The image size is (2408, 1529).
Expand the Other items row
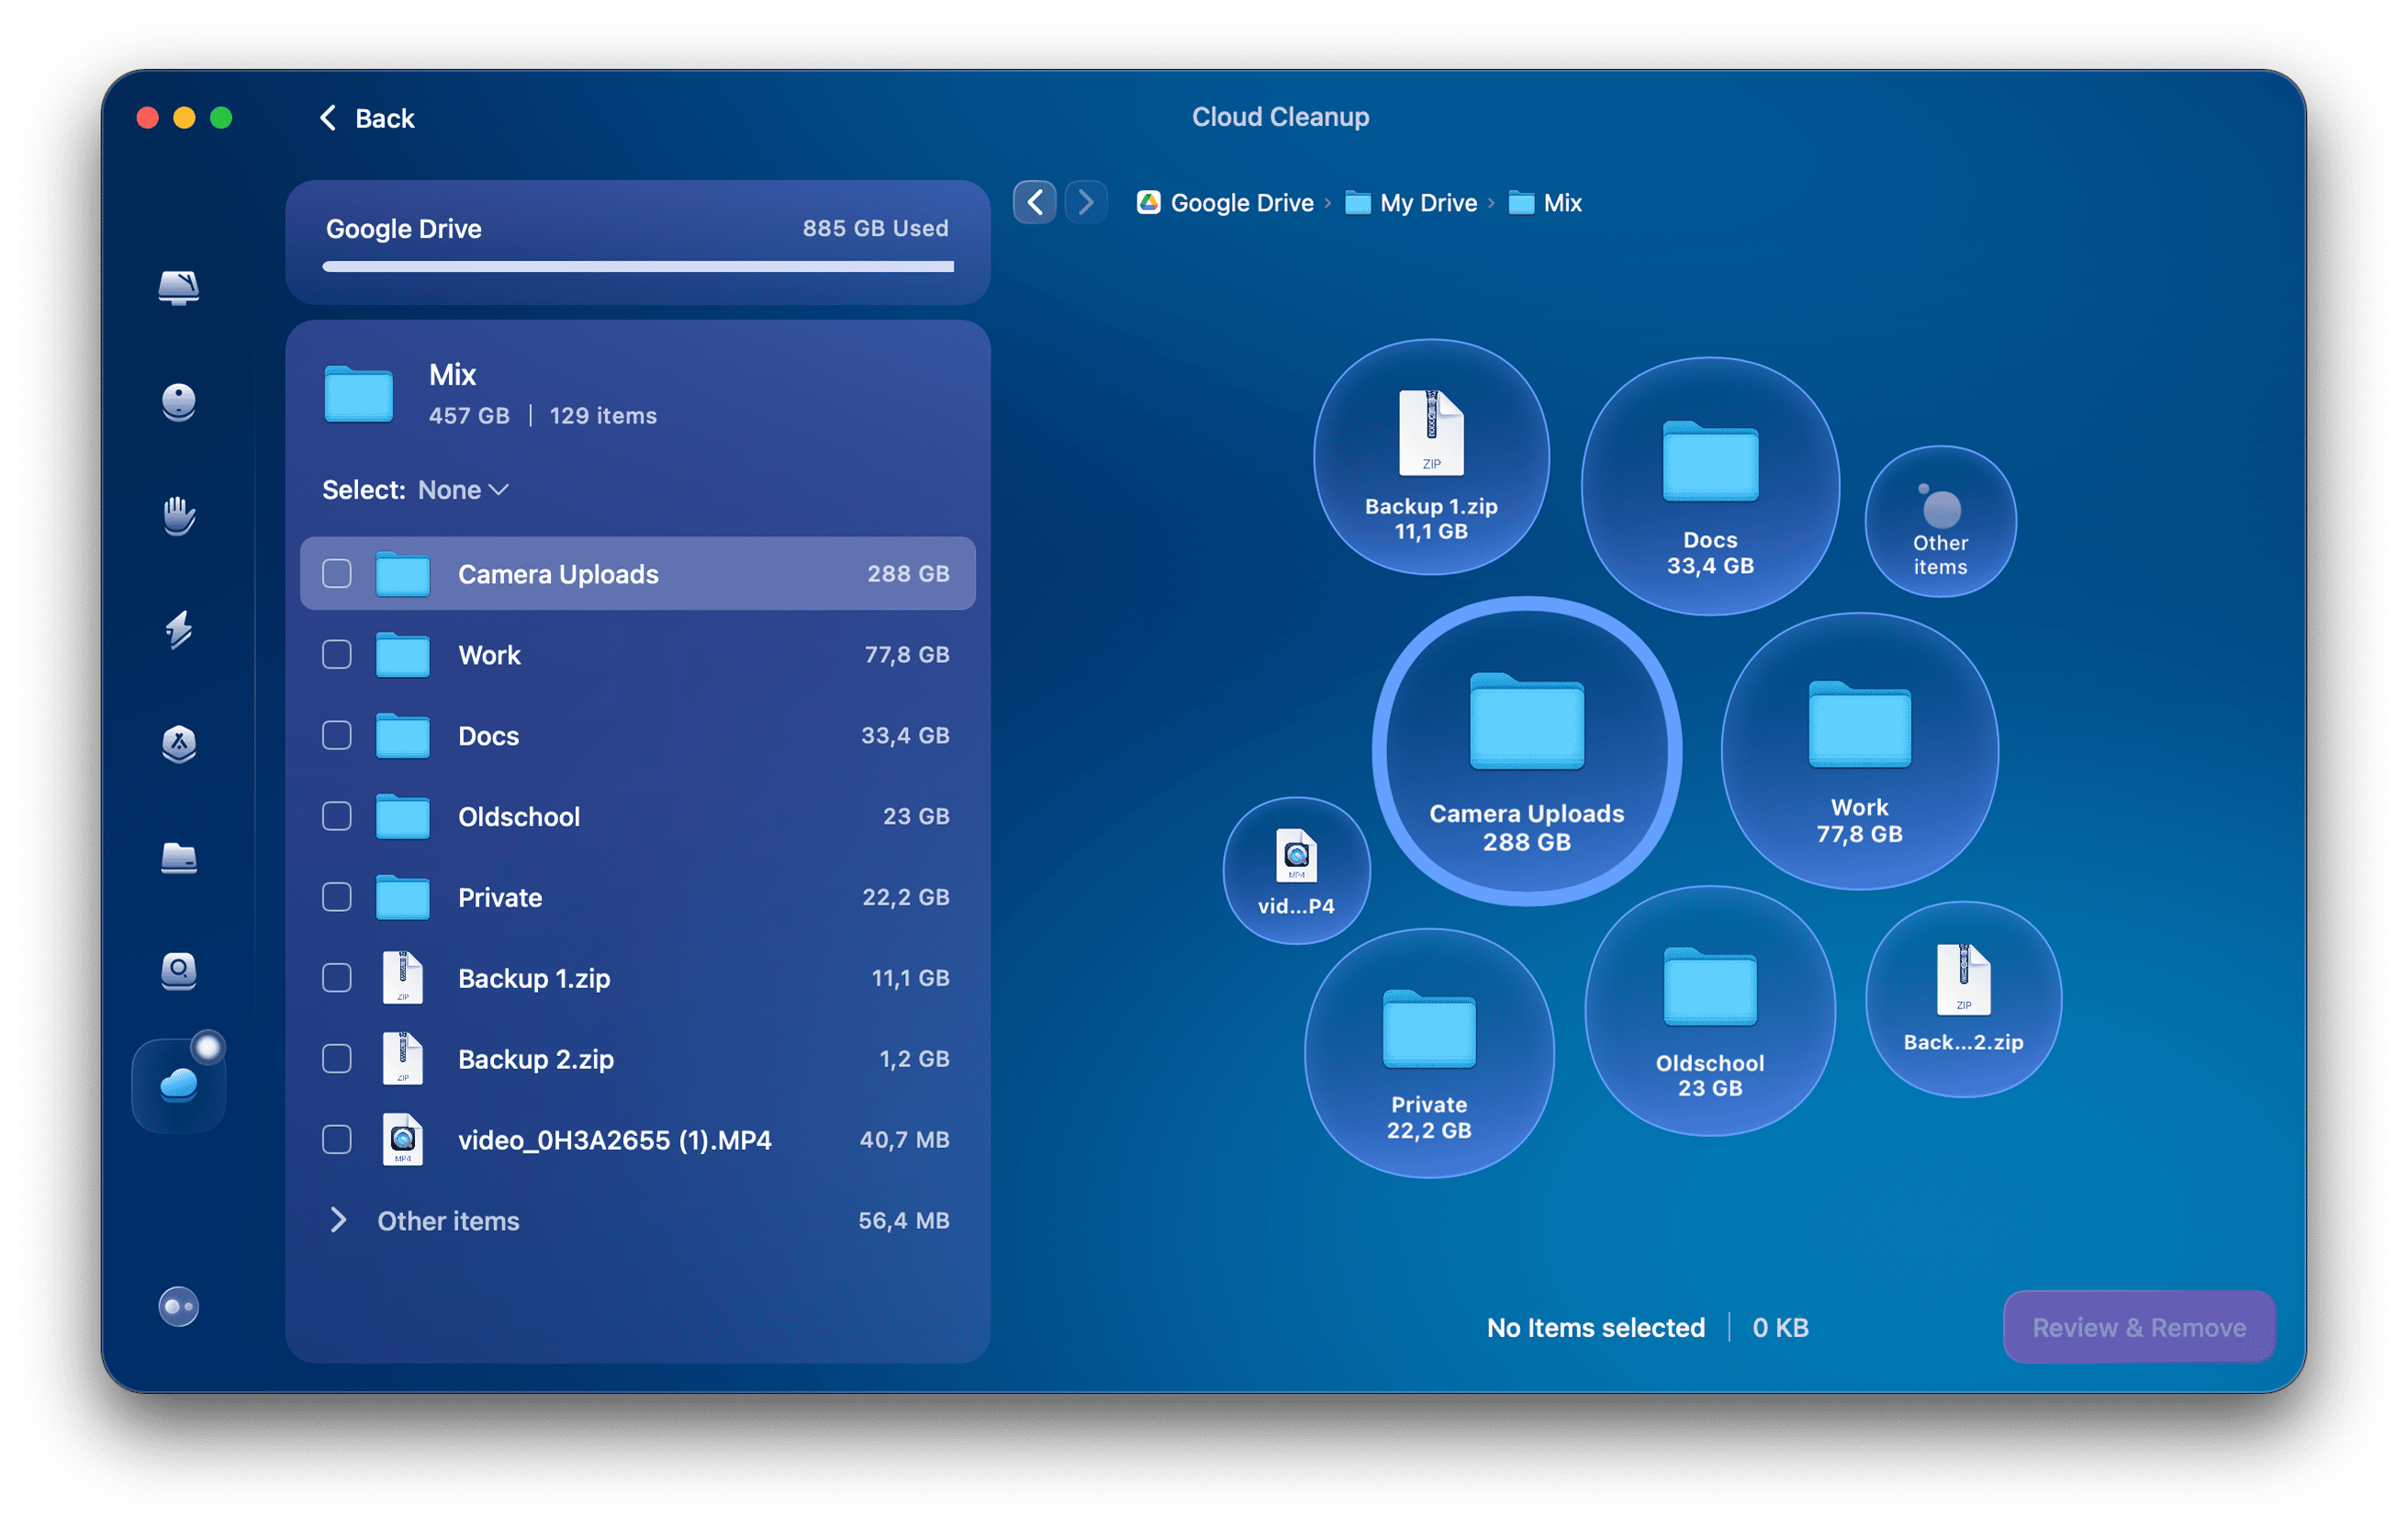(339, 1220)
